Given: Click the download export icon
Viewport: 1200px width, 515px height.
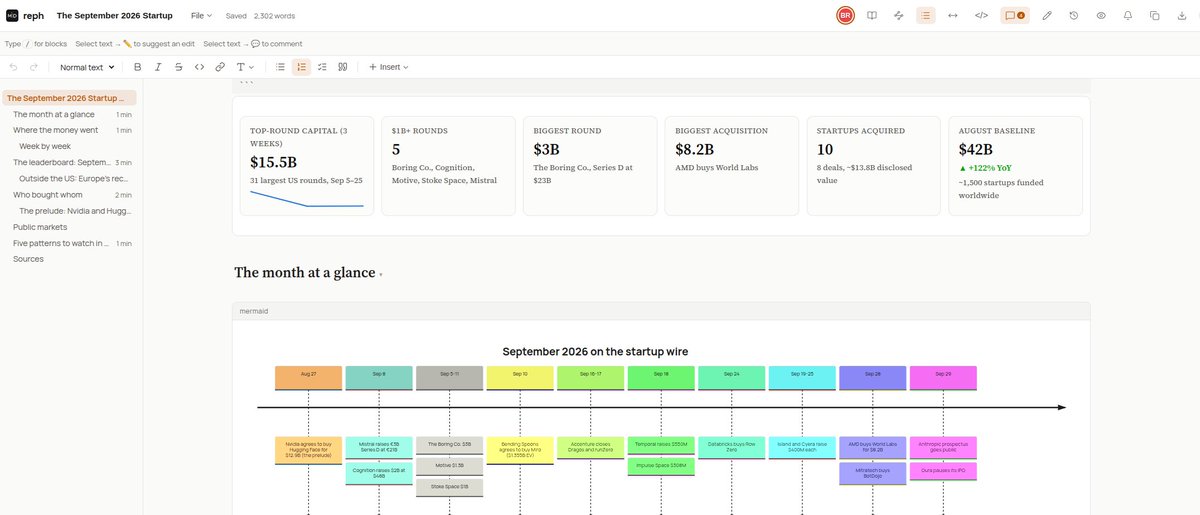Looking at the screenshot, I should click(1182, 16).
